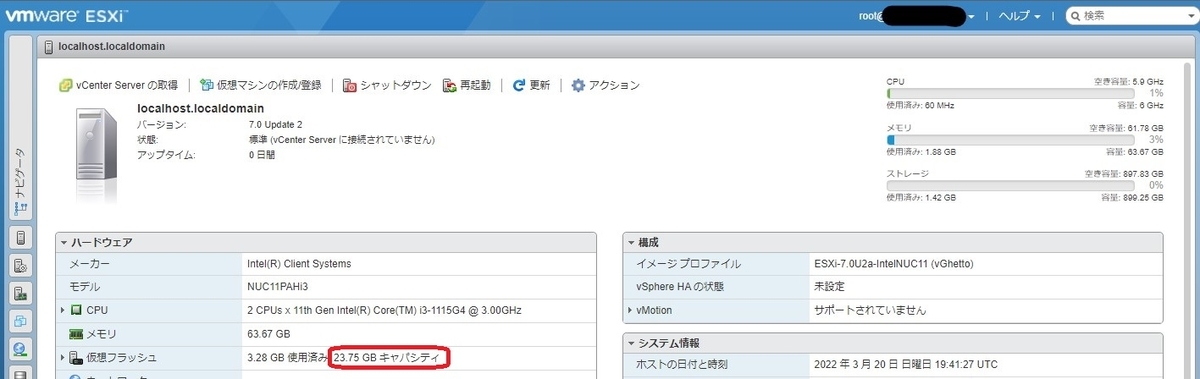Click the メモリ module icon
This screenshot has width=1200, height=379.
(x=75, y=334)
